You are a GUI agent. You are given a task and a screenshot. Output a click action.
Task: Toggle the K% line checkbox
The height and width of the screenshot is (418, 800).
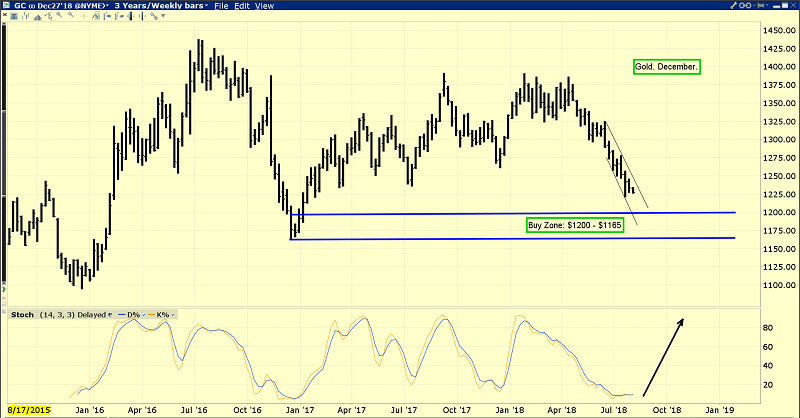click(x=172, y=315)
